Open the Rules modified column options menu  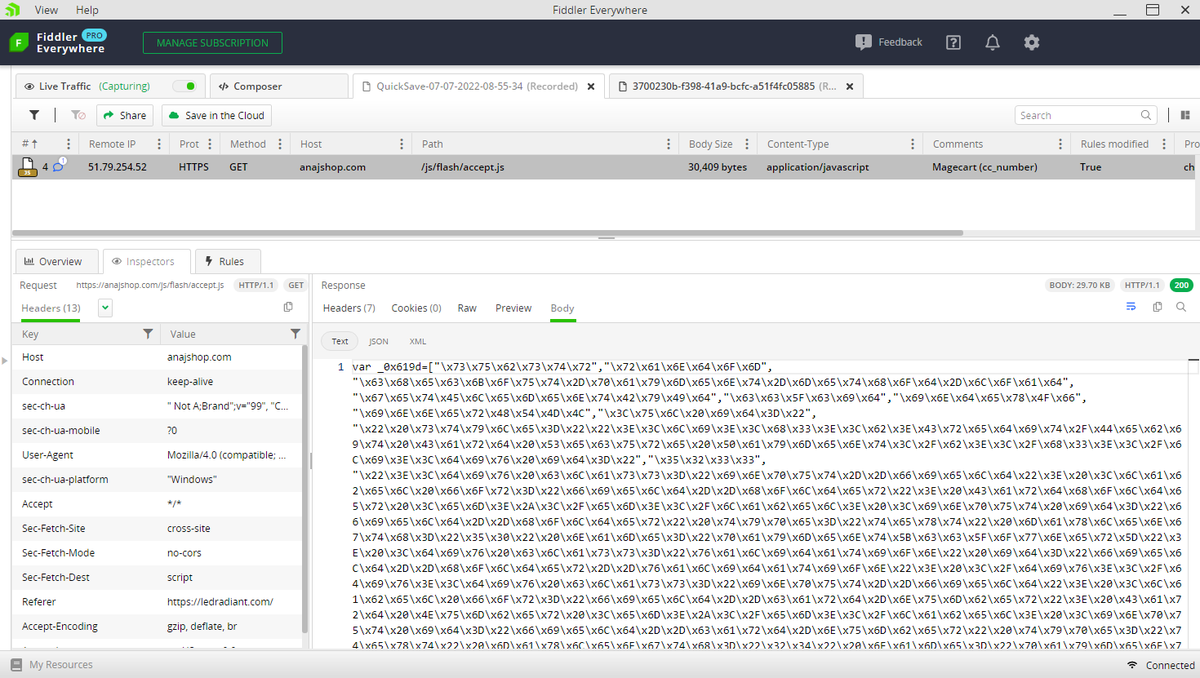1164,144
